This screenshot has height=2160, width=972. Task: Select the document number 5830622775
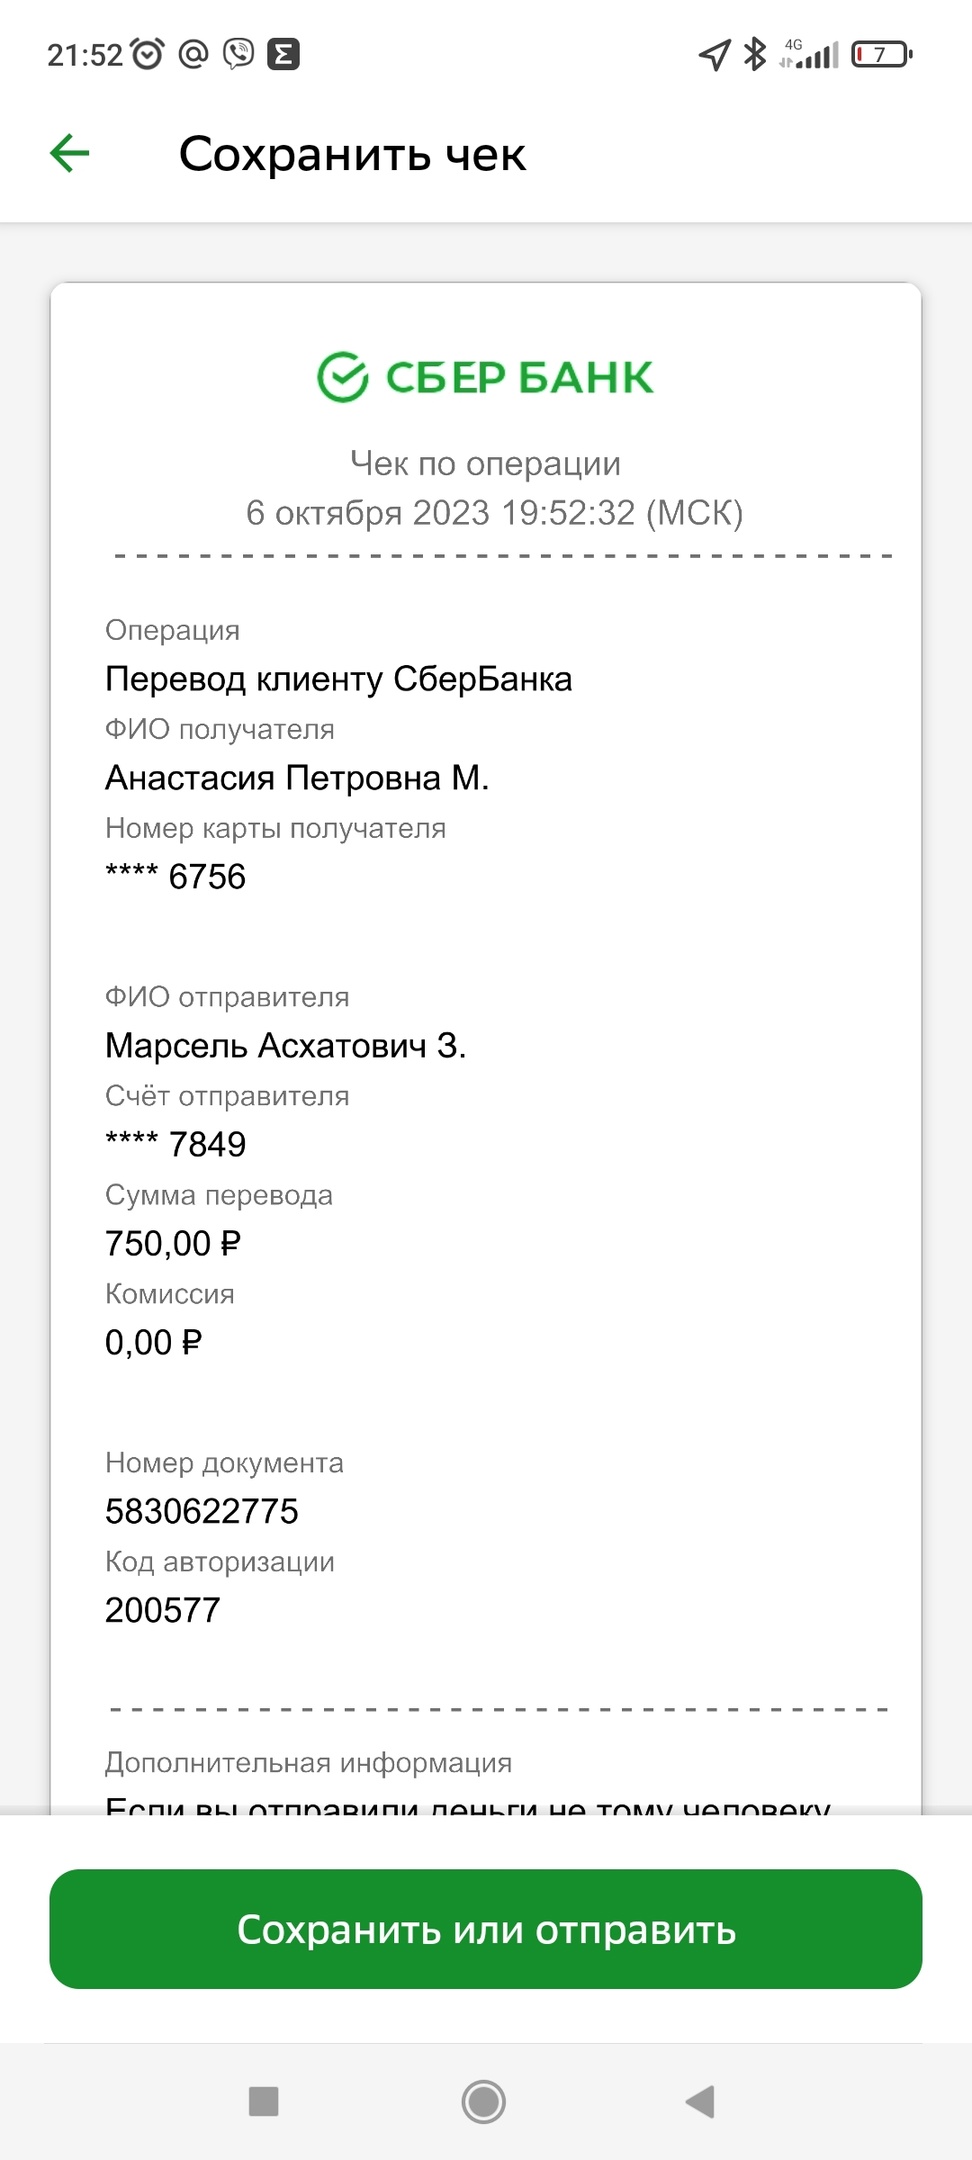point(202,1511)
